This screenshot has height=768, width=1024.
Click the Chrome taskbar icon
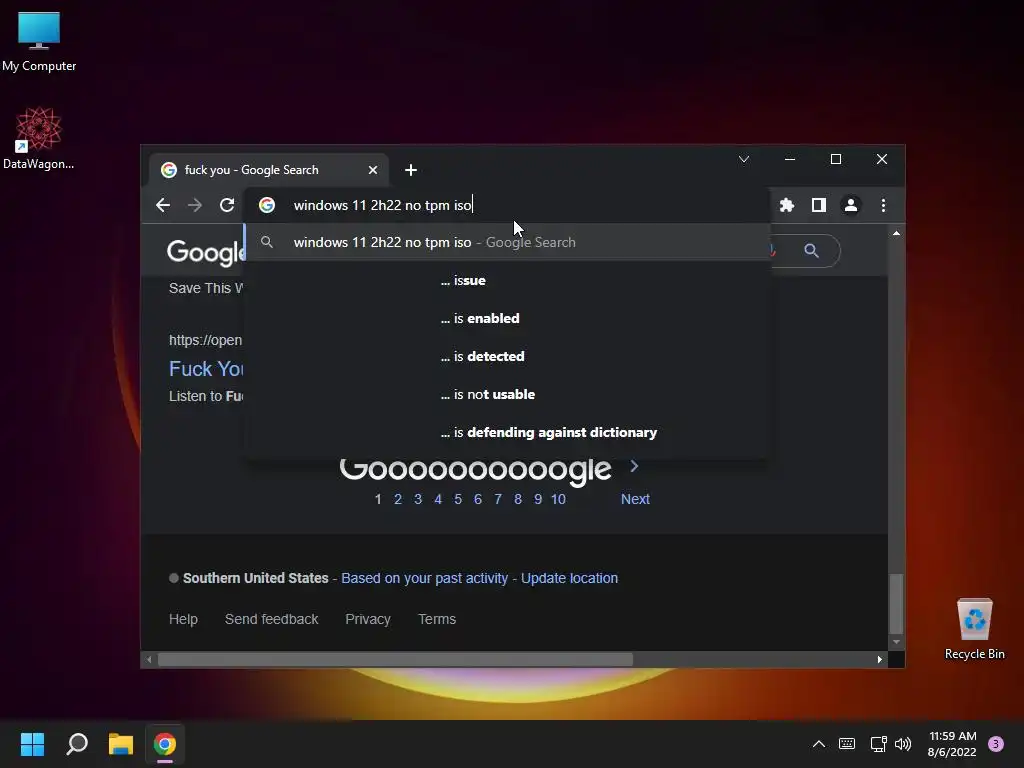[x=165, y=744]
